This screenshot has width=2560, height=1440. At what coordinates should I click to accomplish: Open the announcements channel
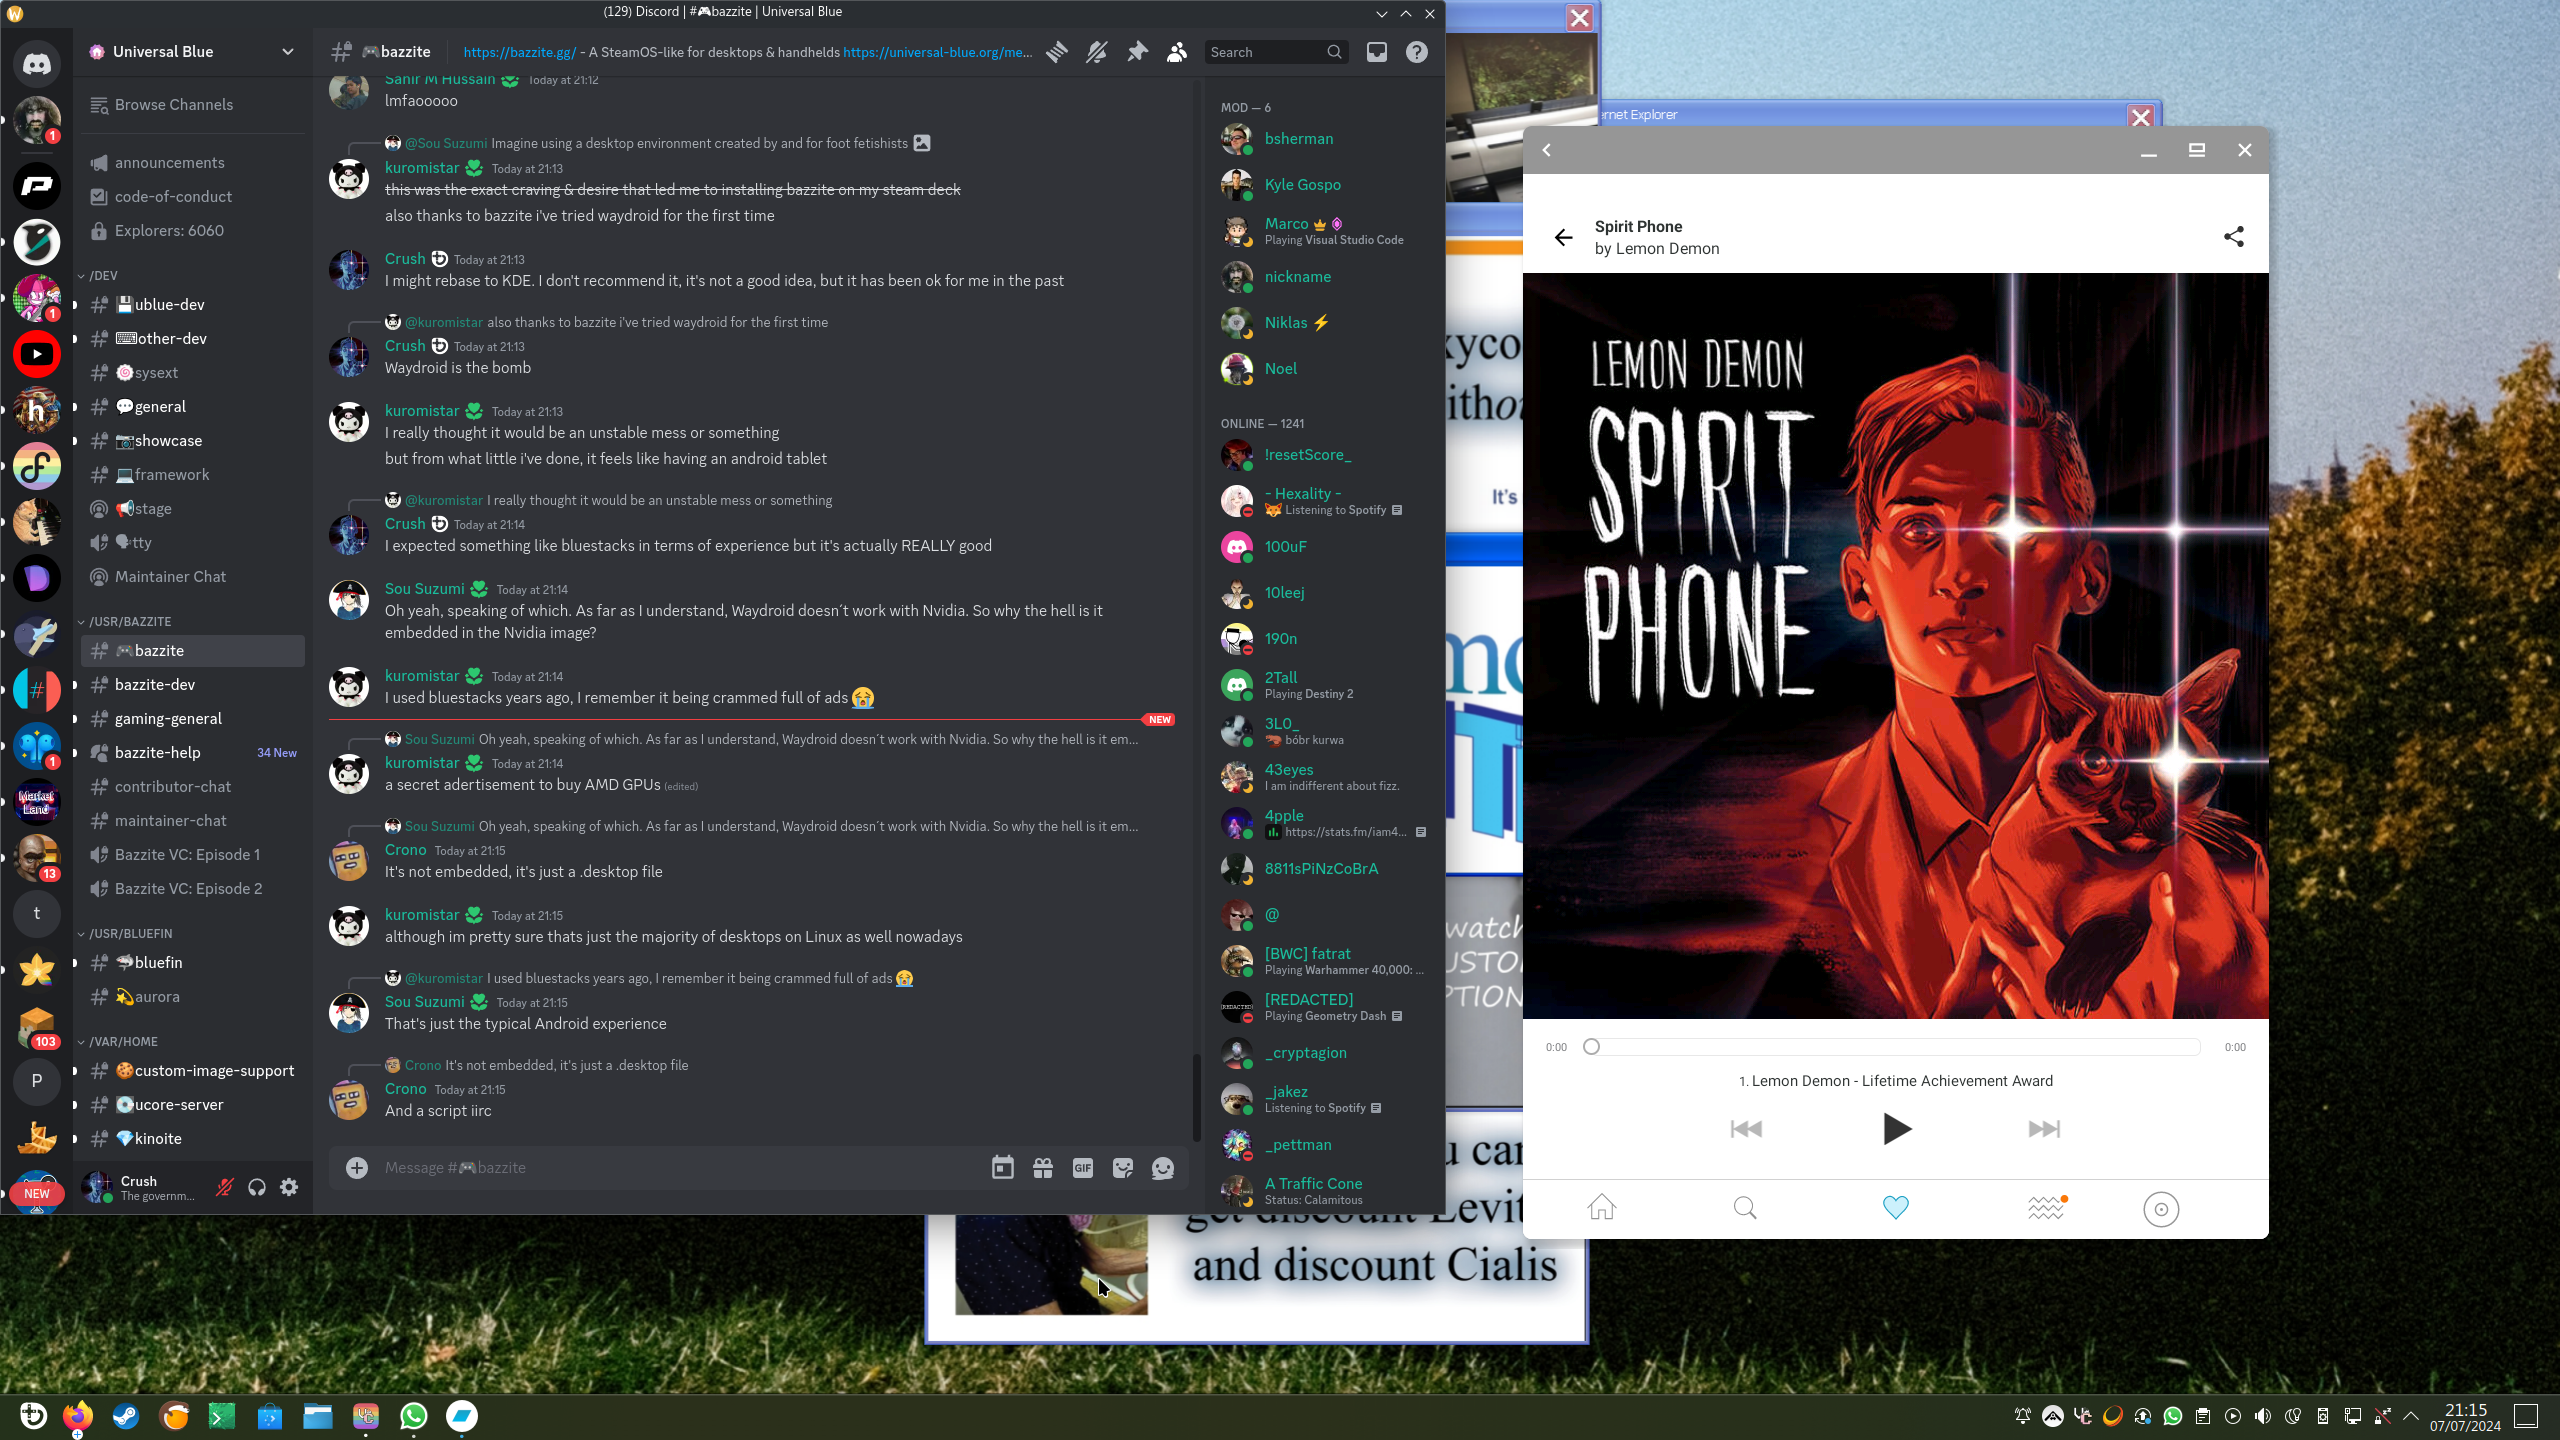[x=169, y=162]
